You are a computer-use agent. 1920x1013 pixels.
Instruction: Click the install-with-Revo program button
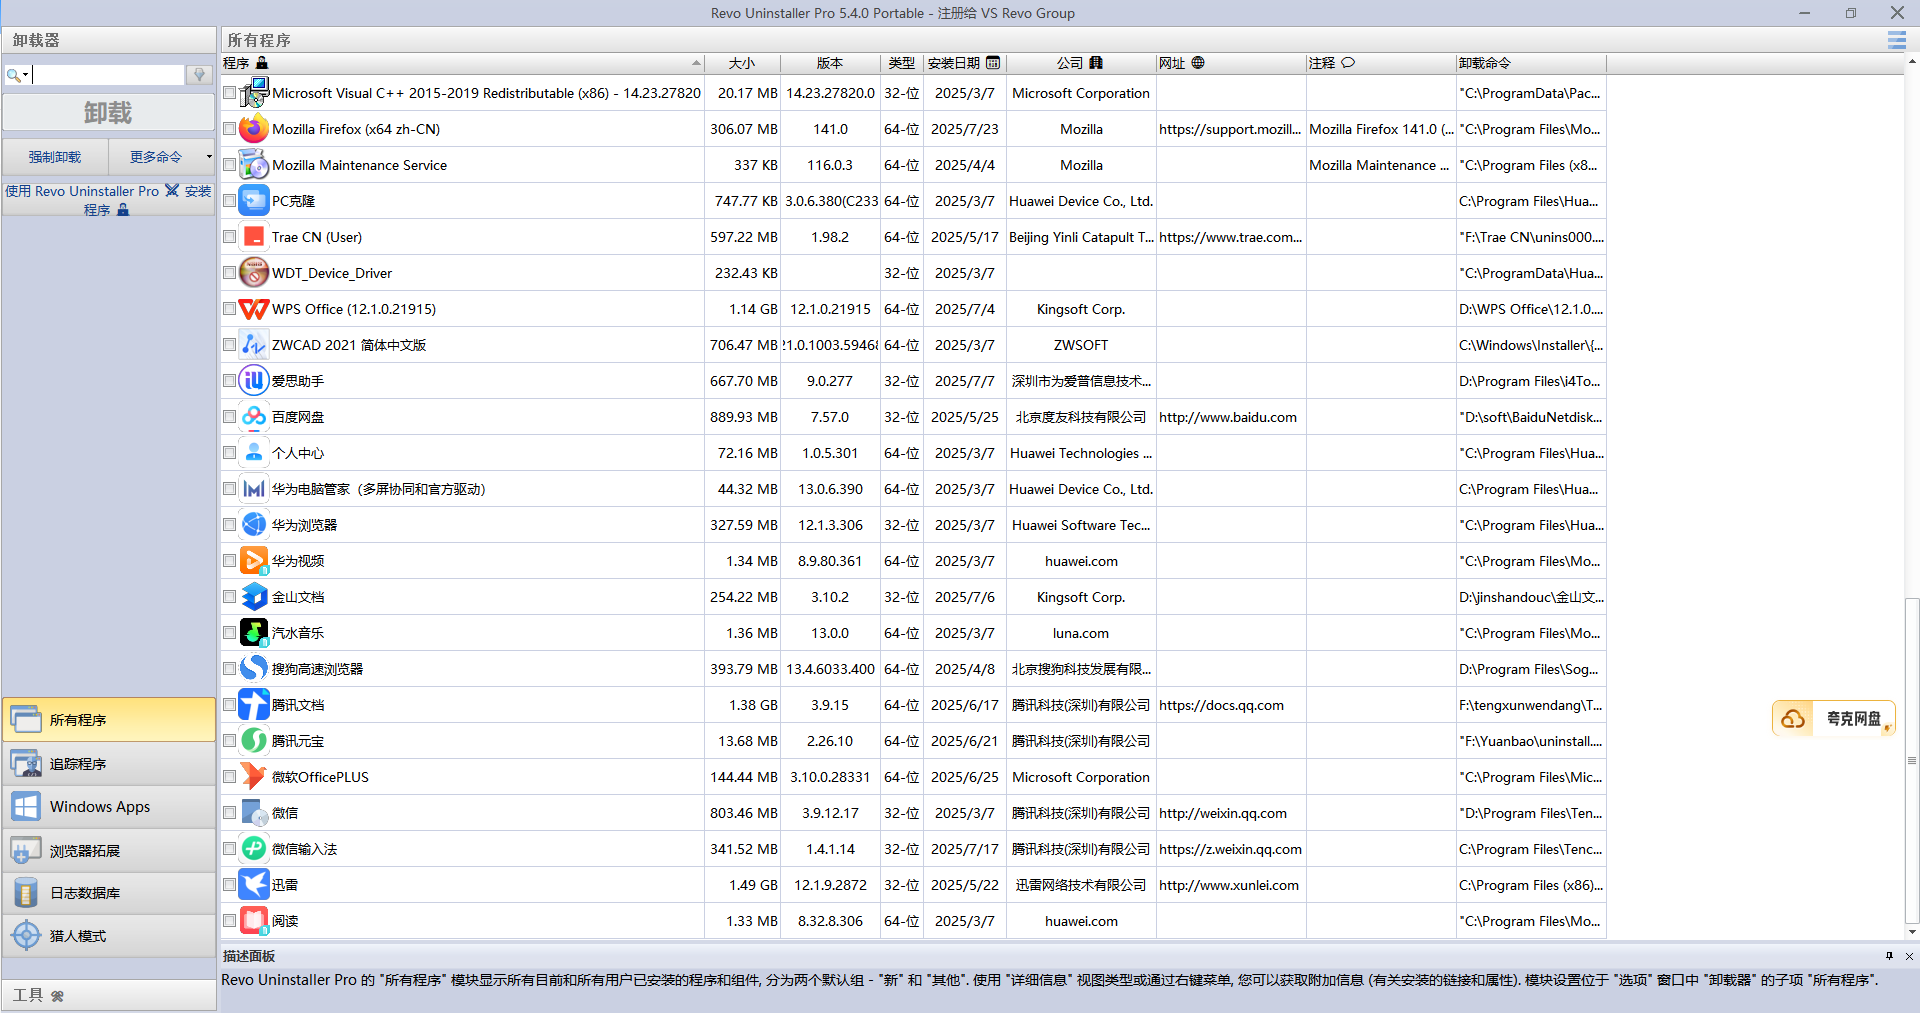coord(108,200)
